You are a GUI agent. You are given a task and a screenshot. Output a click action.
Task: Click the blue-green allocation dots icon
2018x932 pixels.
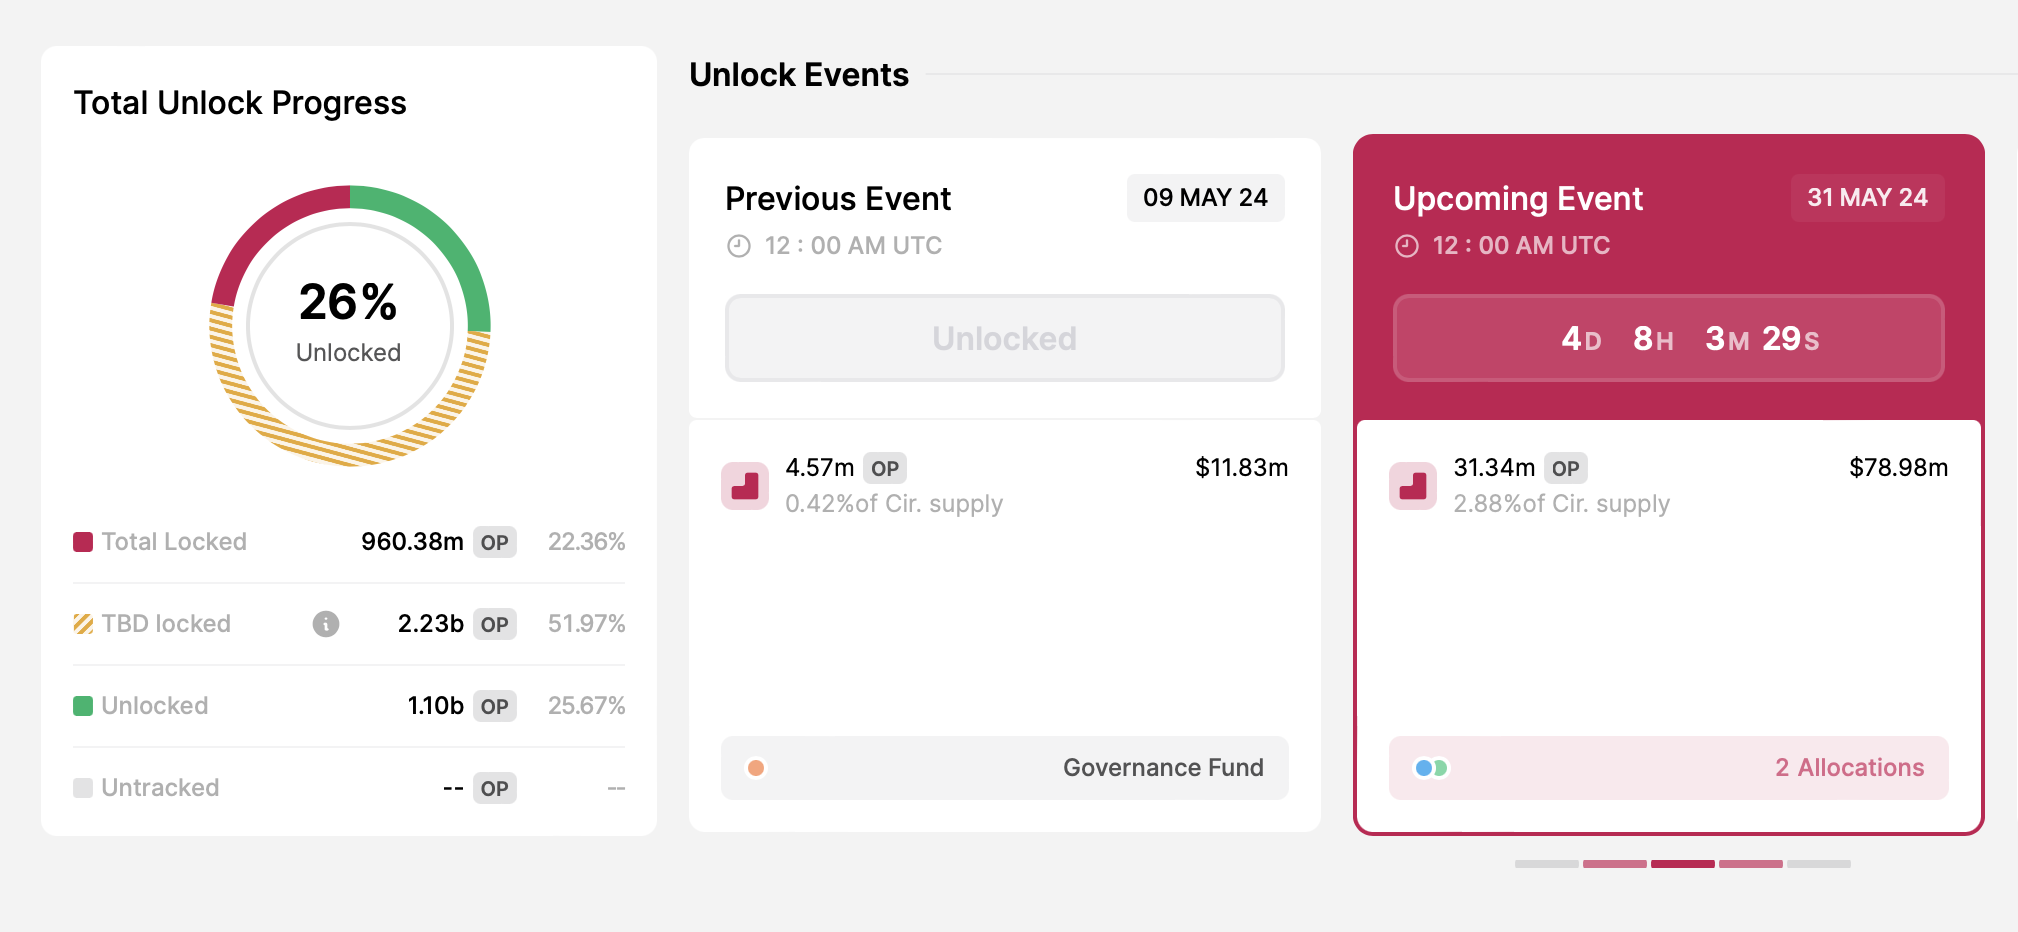[x=1431, y=768]
